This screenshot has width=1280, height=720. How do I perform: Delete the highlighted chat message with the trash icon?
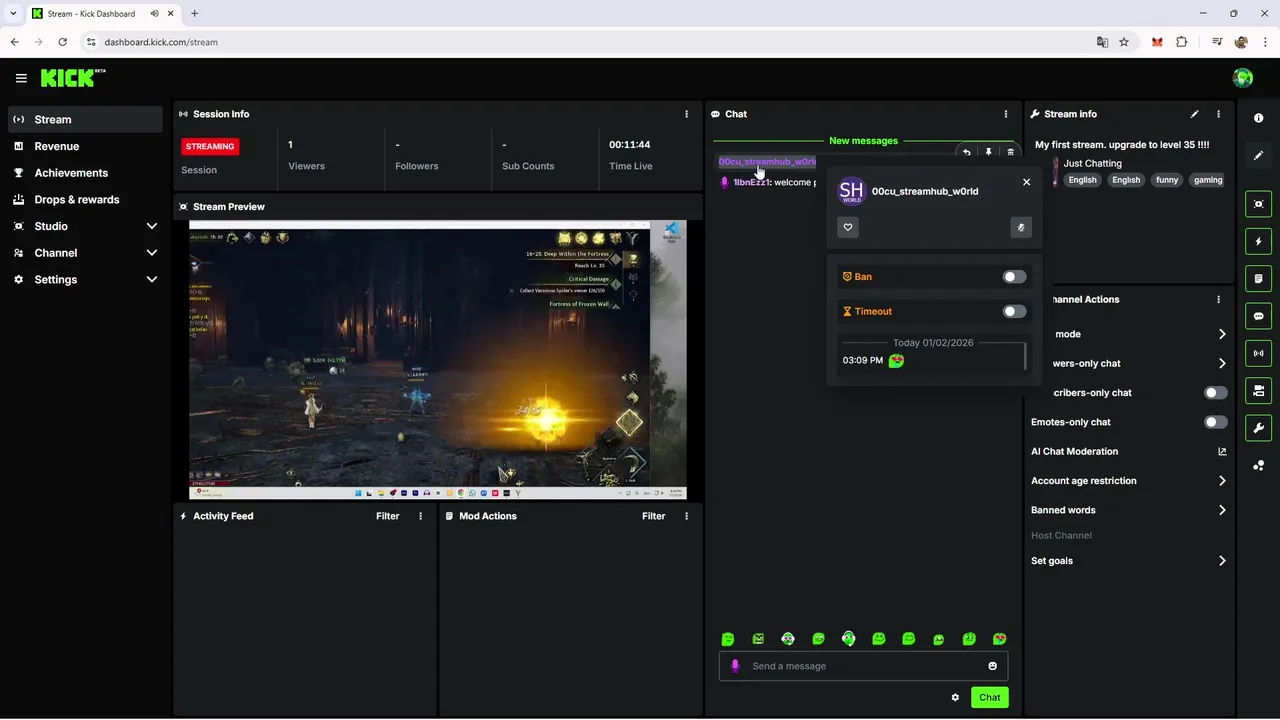pyautogui.click(x=1010, y=153)
